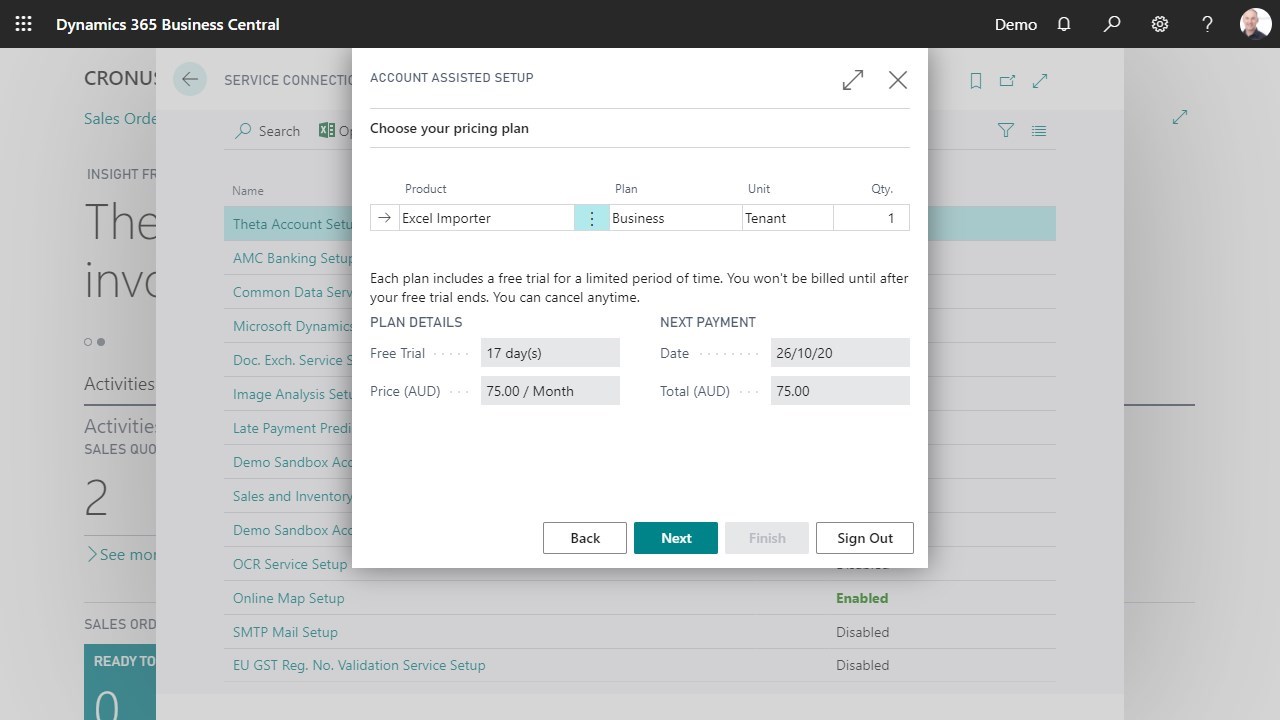Click the Back button

pos(585,538)
